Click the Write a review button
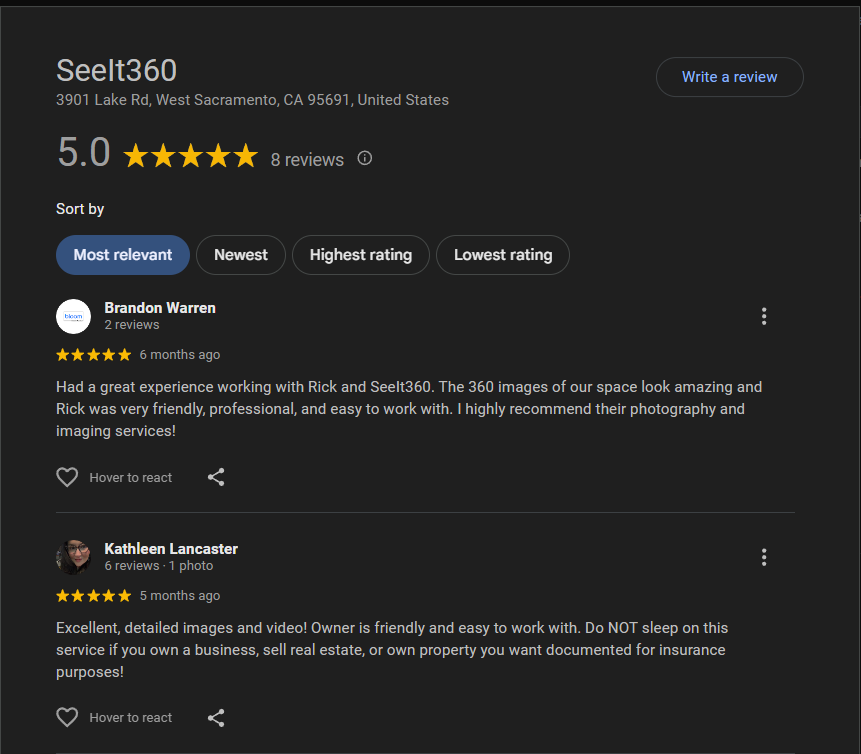 (x=729, y=77)
